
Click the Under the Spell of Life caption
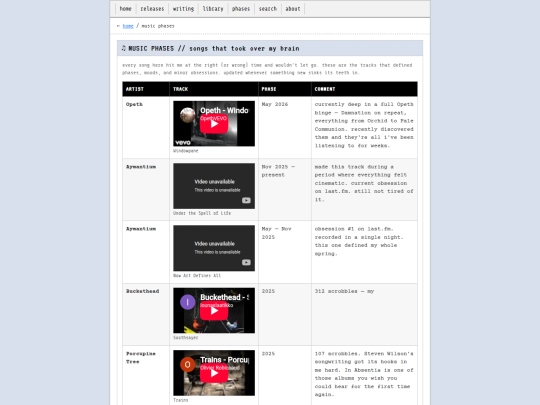tap(202, 213)
